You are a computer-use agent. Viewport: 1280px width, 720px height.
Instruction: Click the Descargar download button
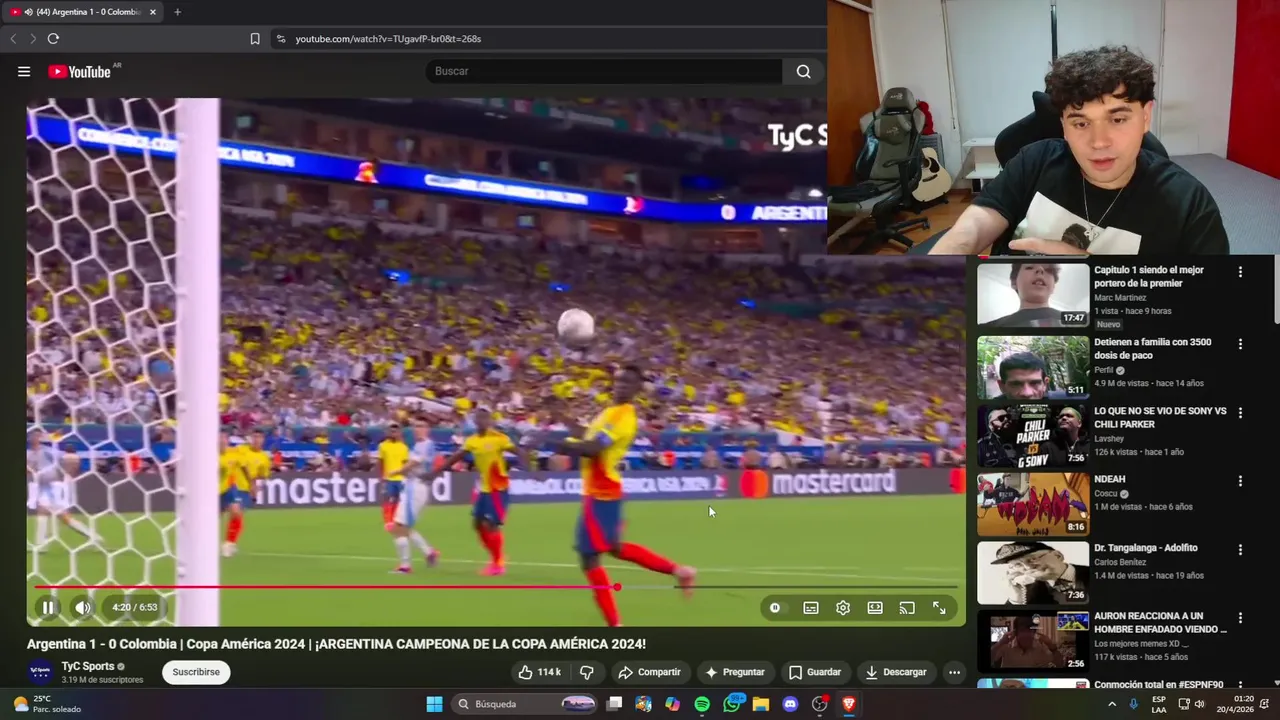pos(896,672)
